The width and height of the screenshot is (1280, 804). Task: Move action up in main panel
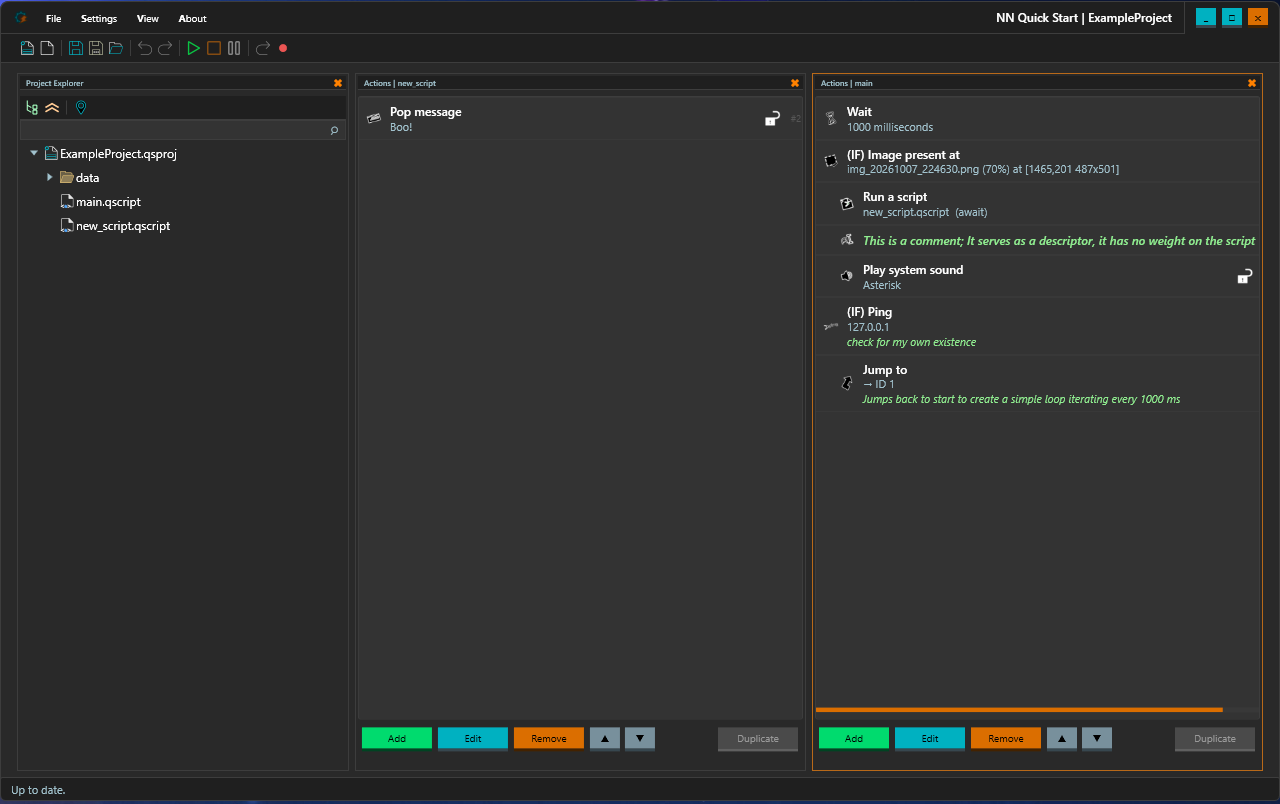1062,738
